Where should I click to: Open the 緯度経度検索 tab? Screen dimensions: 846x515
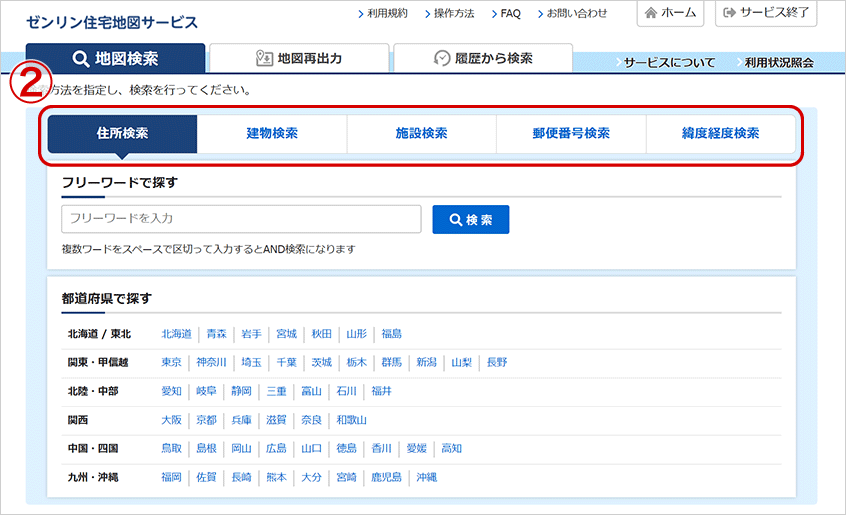pos(720,133)
